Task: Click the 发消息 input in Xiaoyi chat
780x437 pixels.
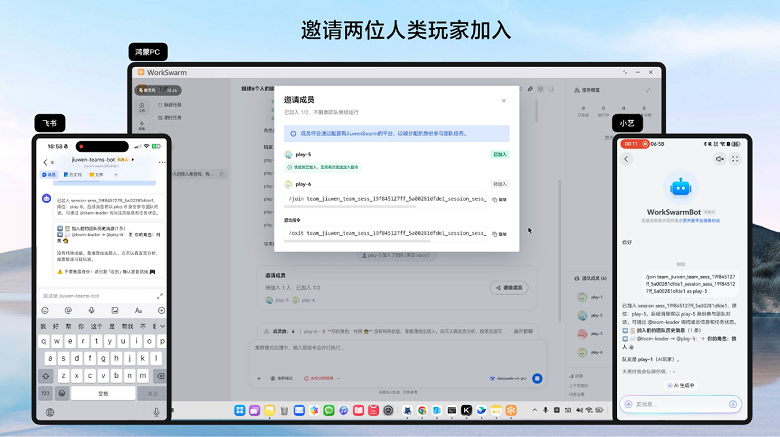Action: 680,404
